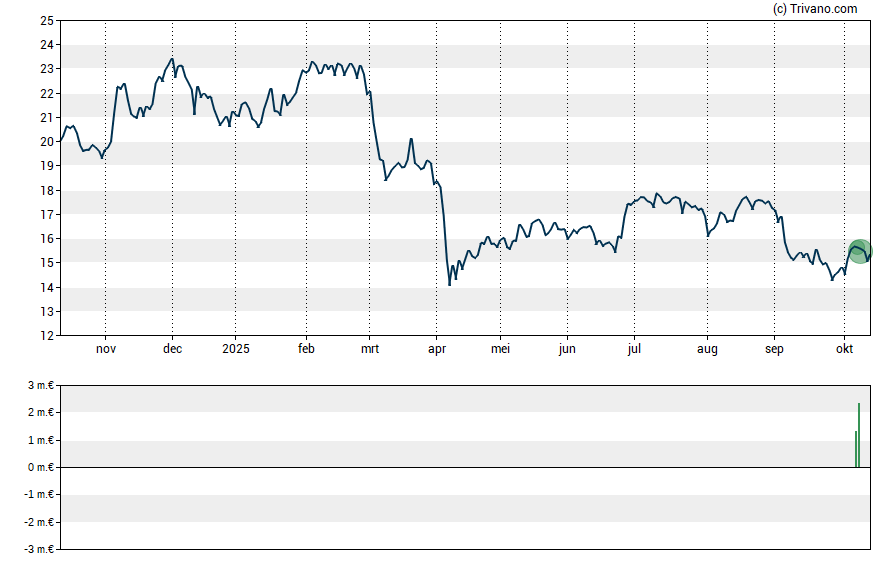Click the '-3 m.€' volume axis label
The width and height of the screenshot is (888, 565).
pos(37,550)
